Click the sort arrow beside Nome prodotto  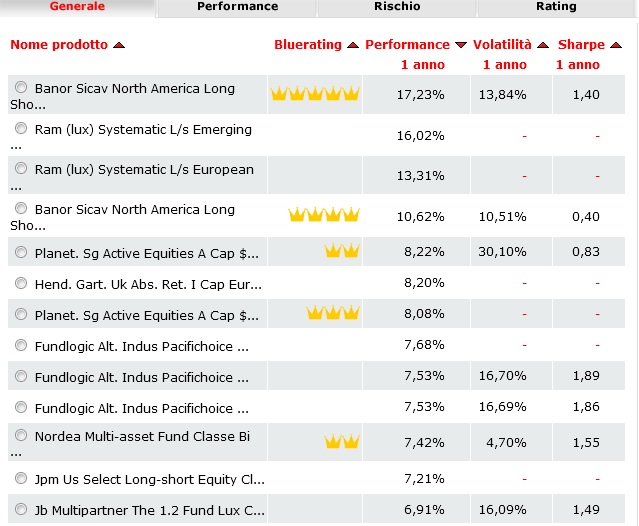(119, 45)
